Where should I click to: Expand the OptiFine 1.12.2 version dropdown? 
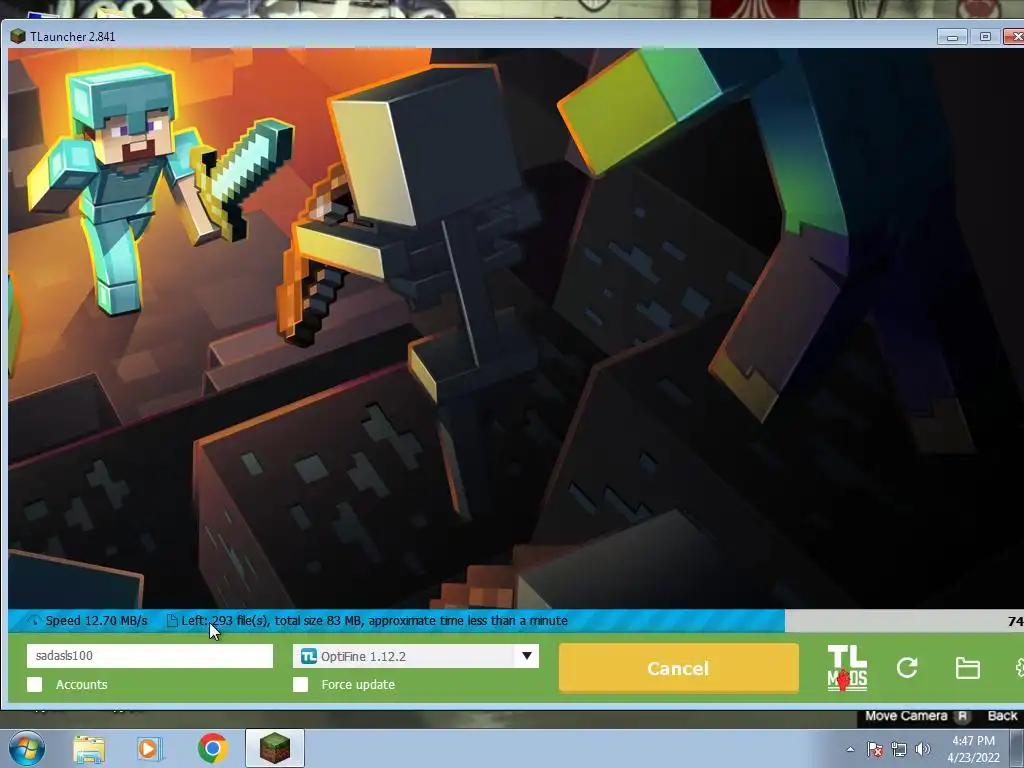coord(526,656)
